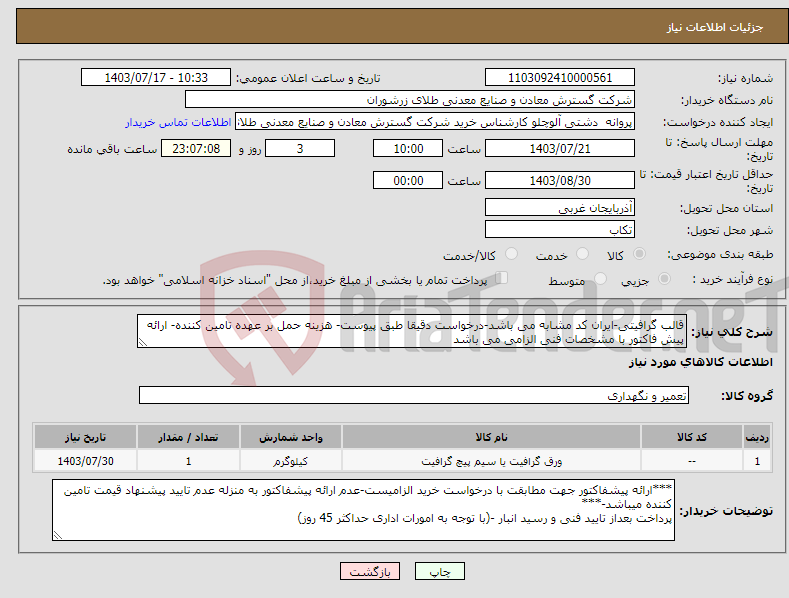Select the کالا radio button
Viewport: 789px width, 598px height.
[x=640, y=254]
